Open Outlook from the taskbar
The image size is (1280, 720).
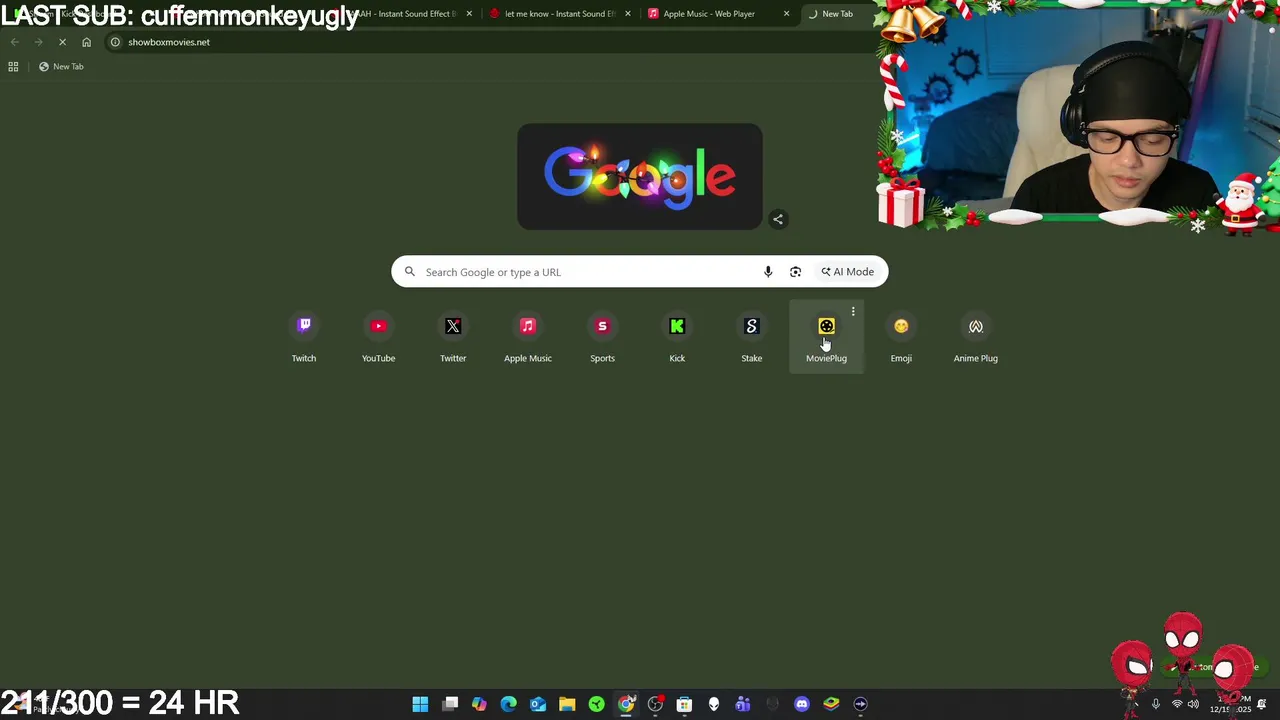point(538,704)
